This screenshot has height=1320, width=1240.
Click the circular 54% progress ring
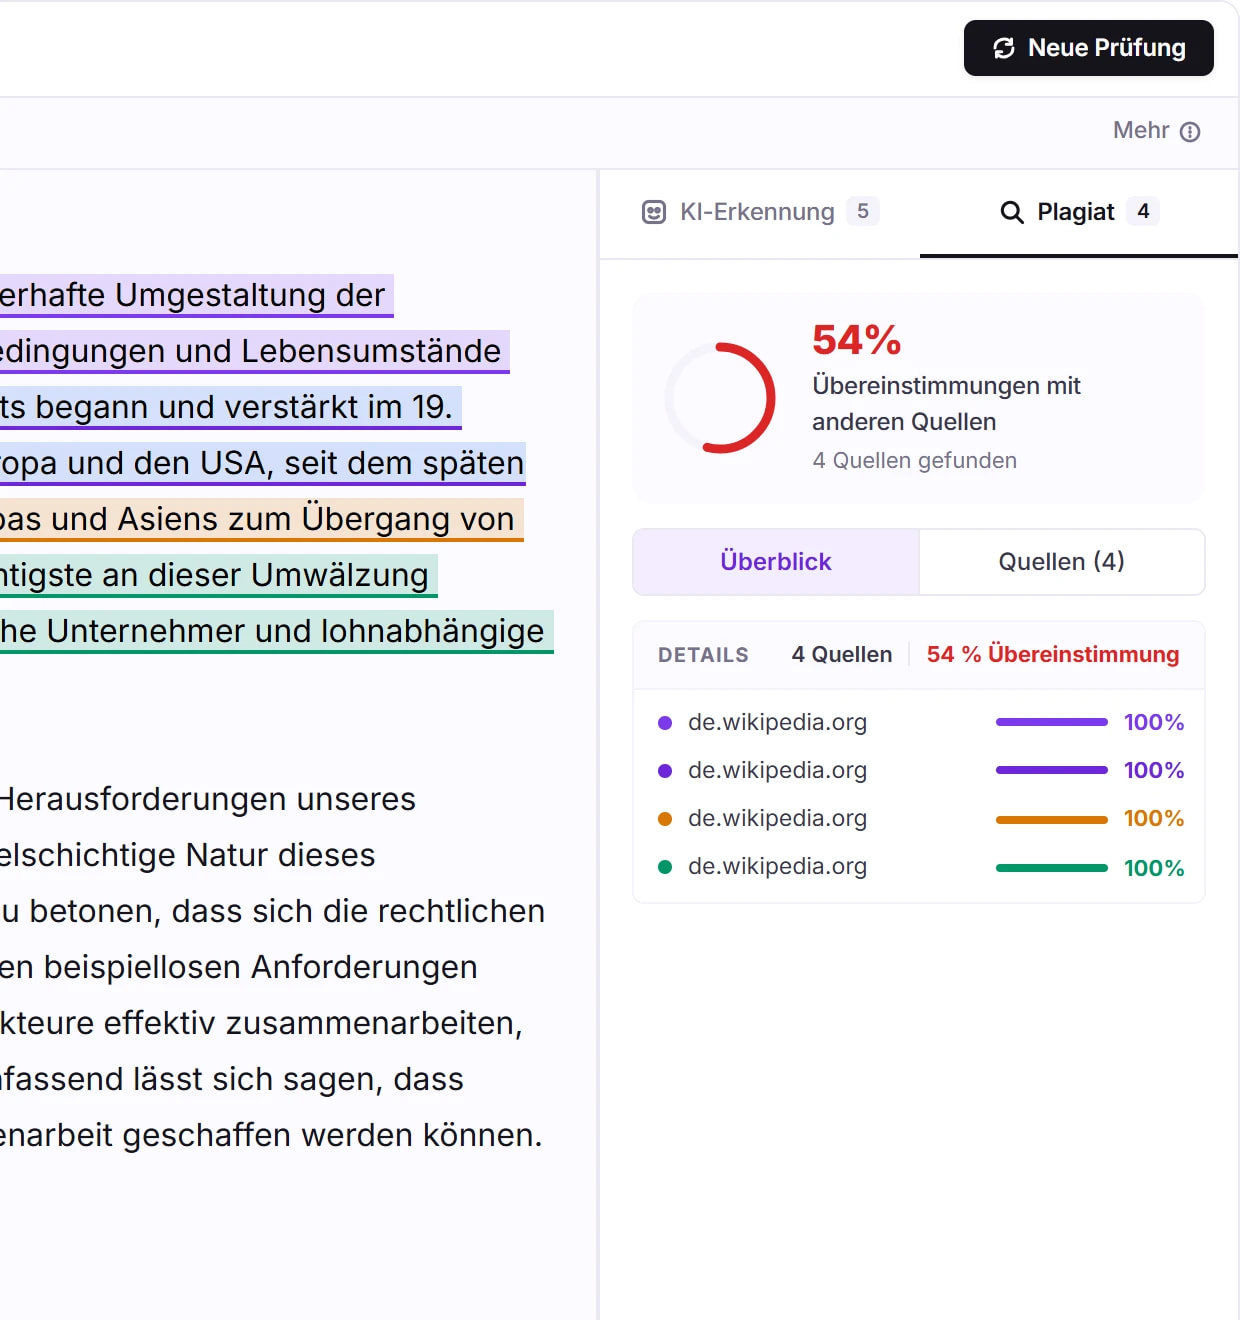pos(720,398)
